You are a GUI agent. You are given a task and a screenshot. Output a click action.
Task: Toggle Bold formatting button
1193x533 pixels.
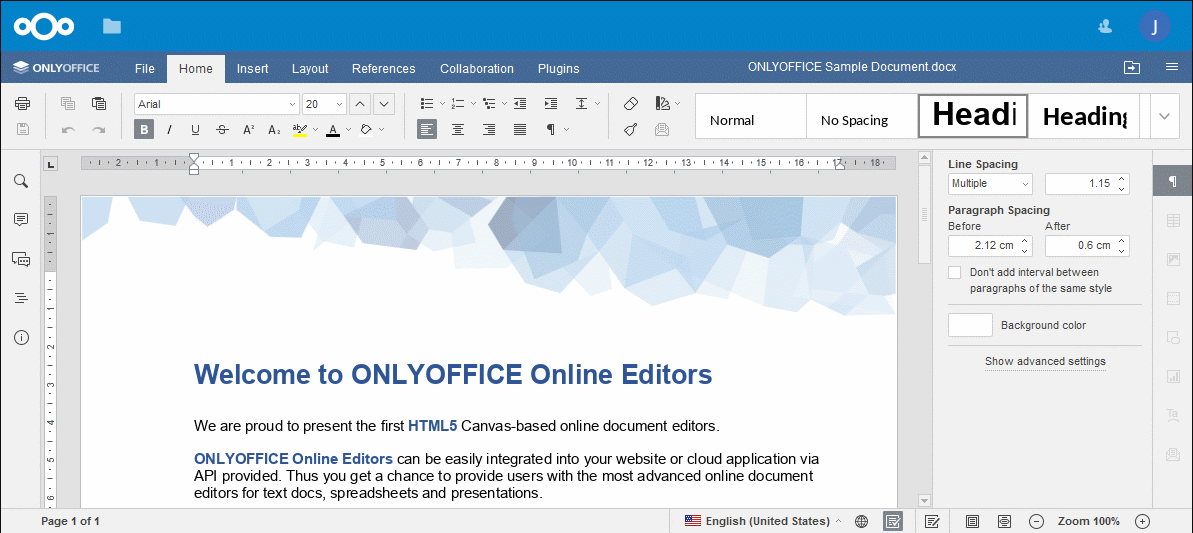click(144, 129)
